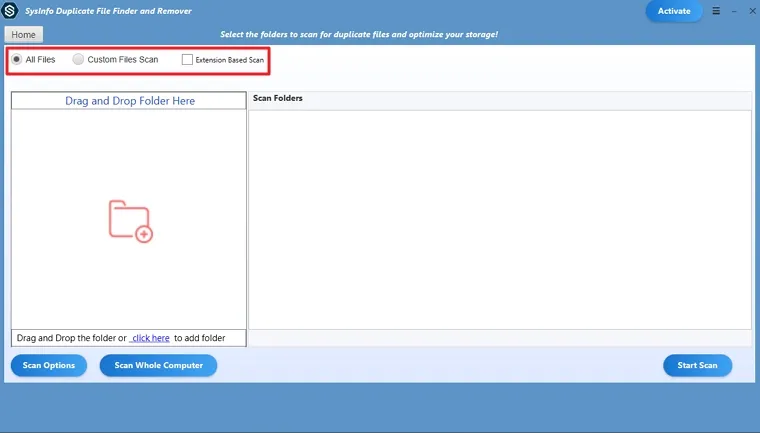Click Scan Whole Computer button
Image resolution: width=760 pixels, height=433 pixels.
tap(158, 365)
